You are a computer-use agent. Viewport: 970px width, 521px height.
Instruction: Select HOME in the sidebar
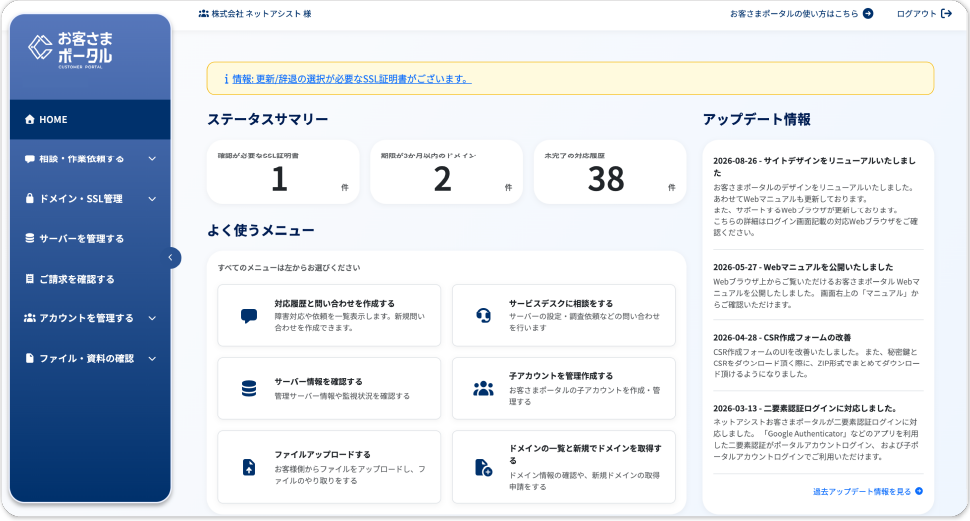tap(90, 119)
